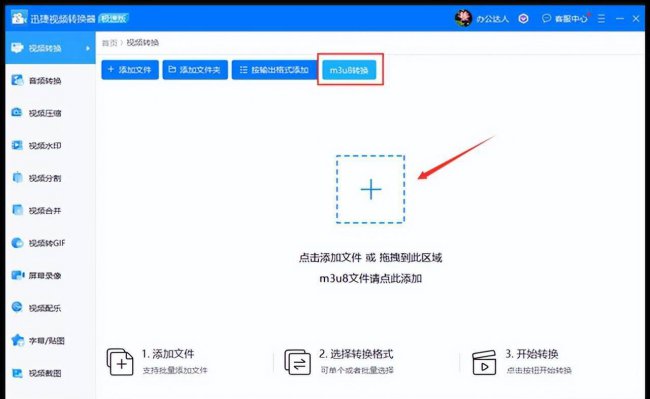Viewport: 650px width, 399px height.
Task: Click text 点击添加文件 或 拖拽到此区域
Action: [371, 258]
